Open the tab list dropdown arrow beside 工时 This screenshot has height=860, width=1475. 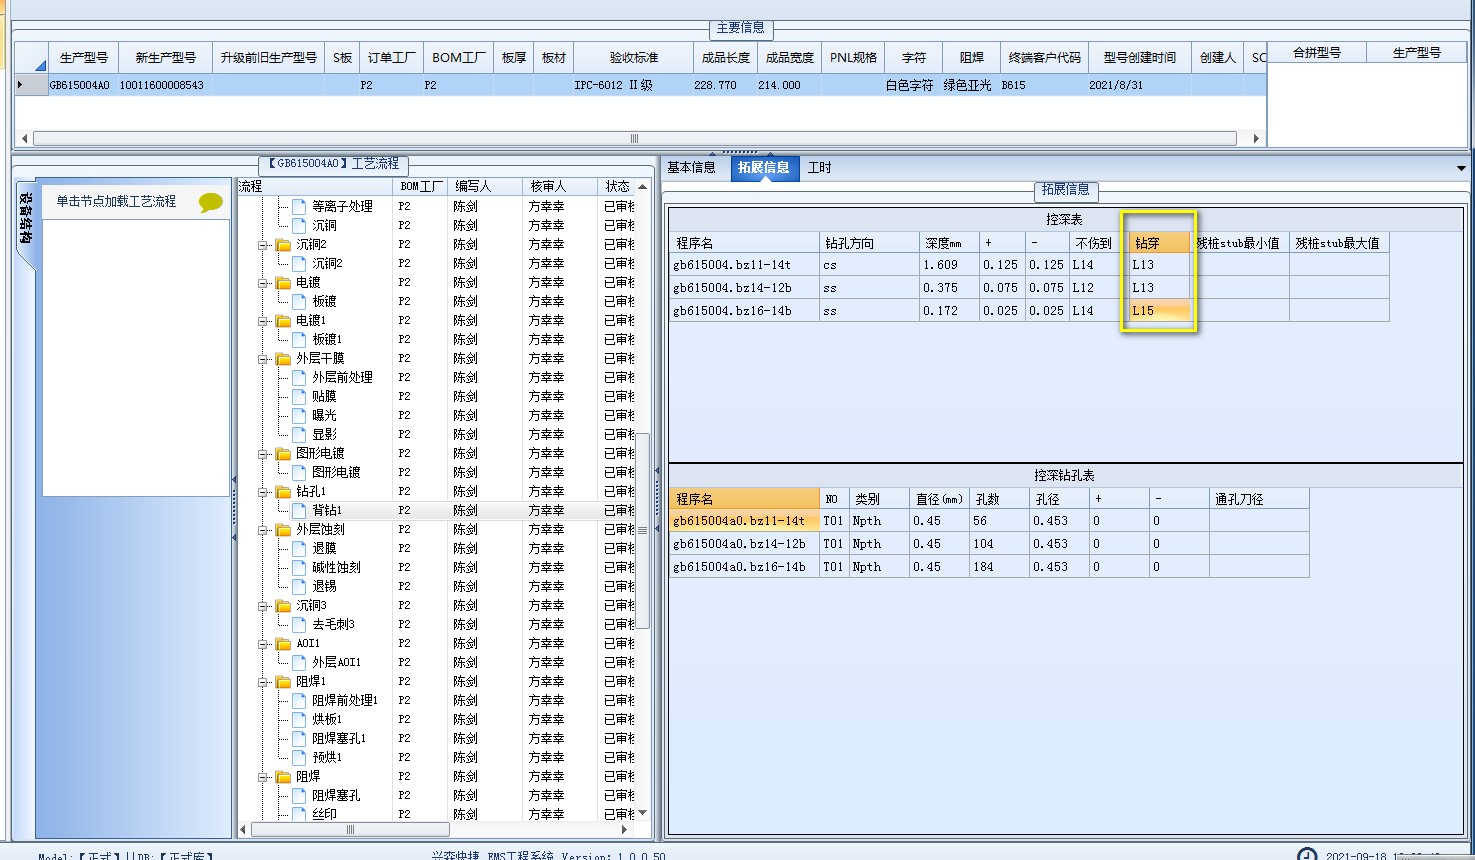(1461, 168)
